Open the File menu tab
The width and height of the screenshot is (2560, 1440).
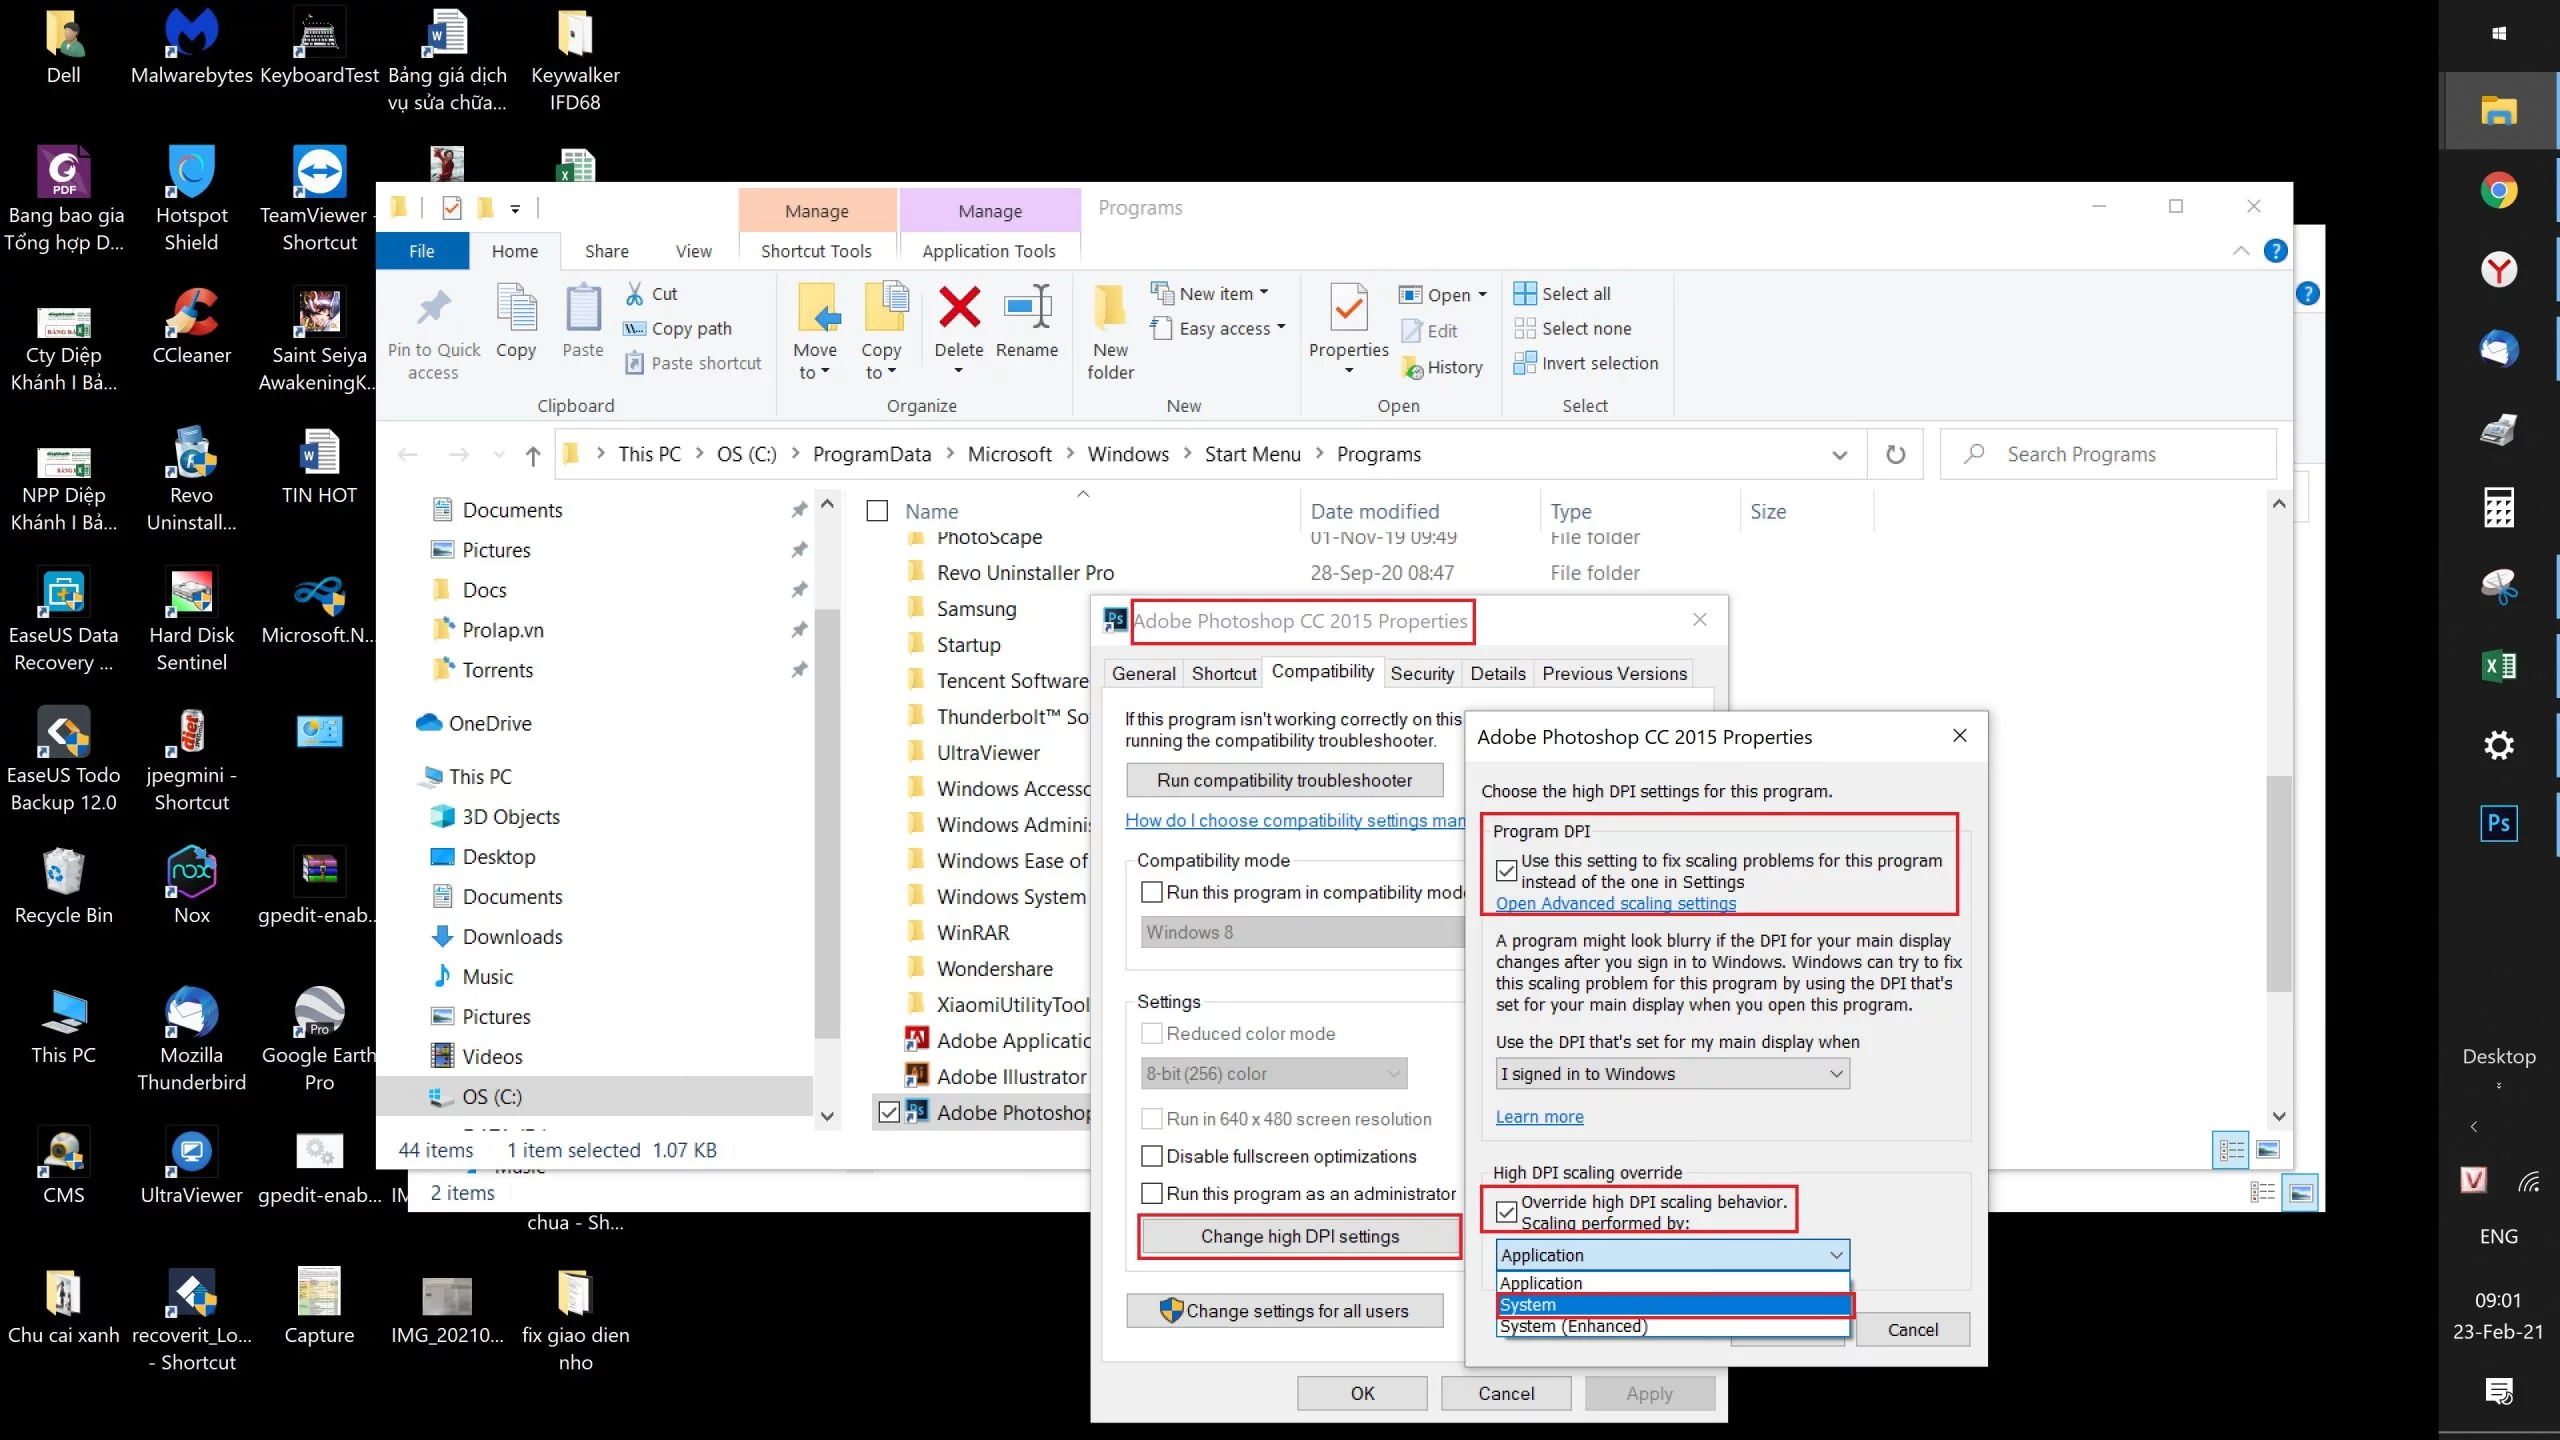[x=421, y=251]
